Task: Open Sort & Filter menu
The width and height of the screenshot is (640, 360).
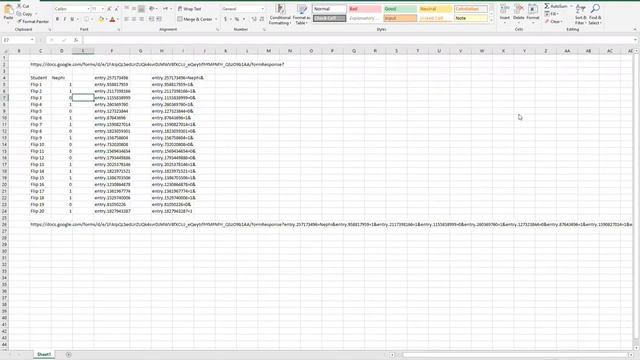Action: click(580, 14)
